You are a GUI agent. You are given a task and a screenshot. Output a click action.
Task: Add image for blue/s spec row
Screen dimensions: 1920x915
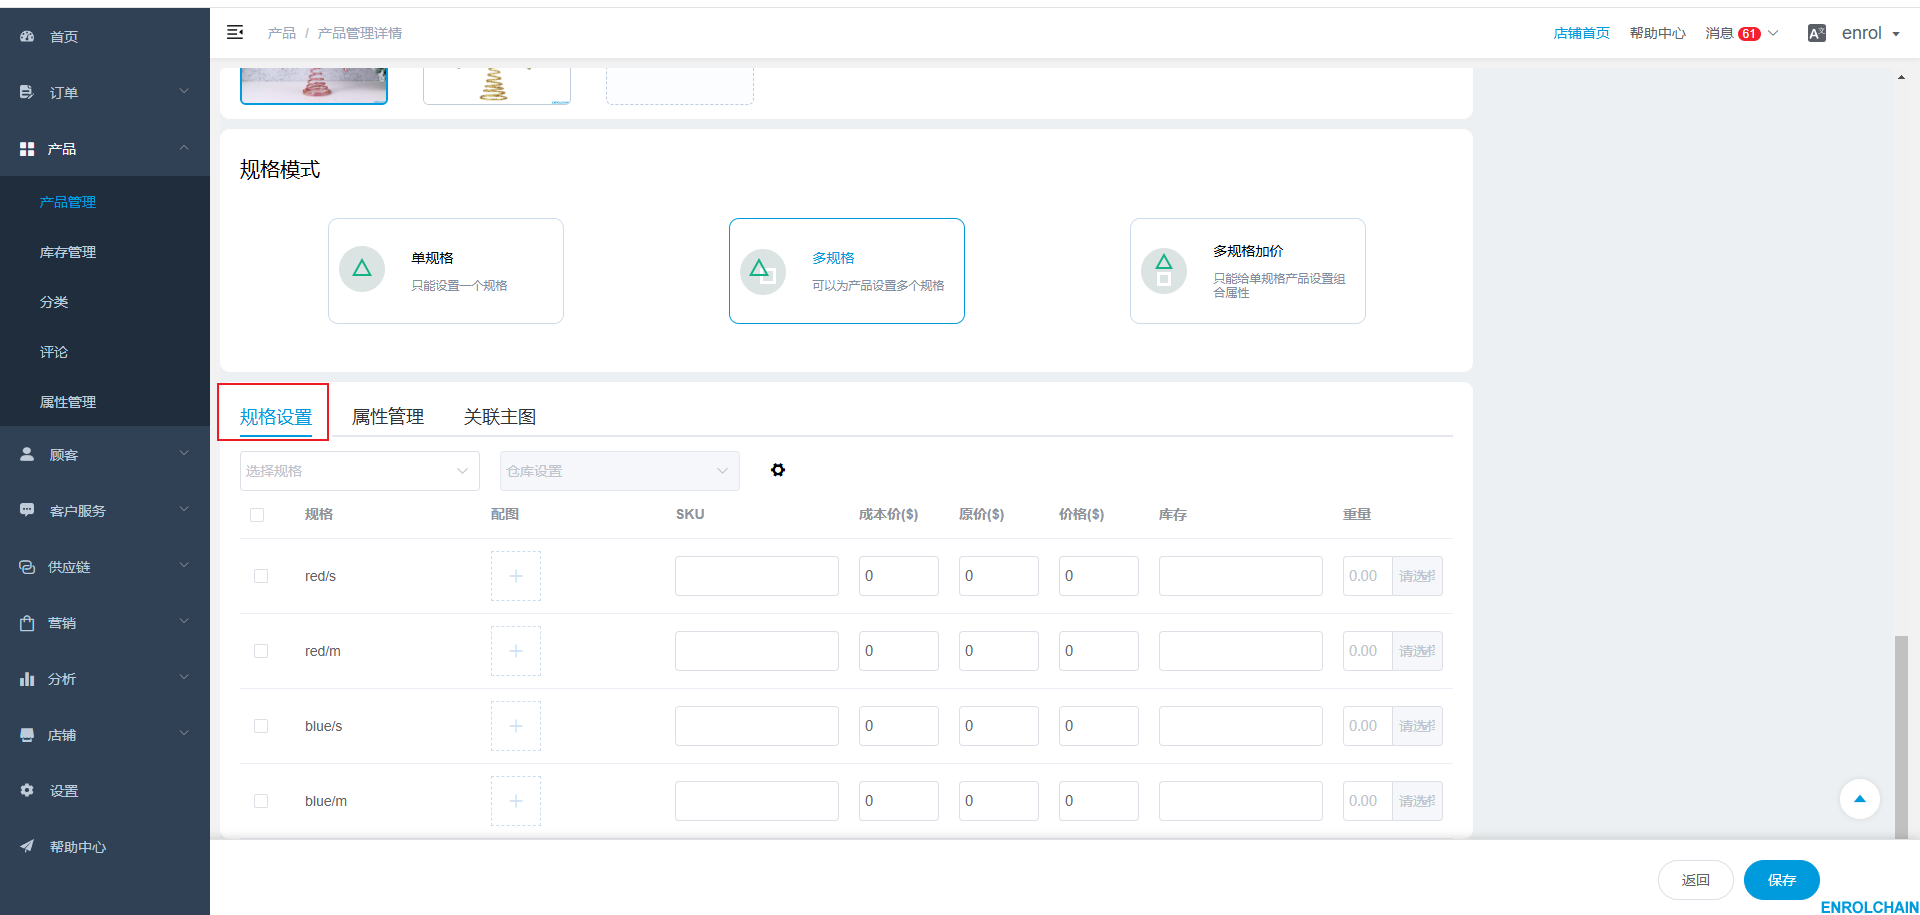click(x=516, y=726)
